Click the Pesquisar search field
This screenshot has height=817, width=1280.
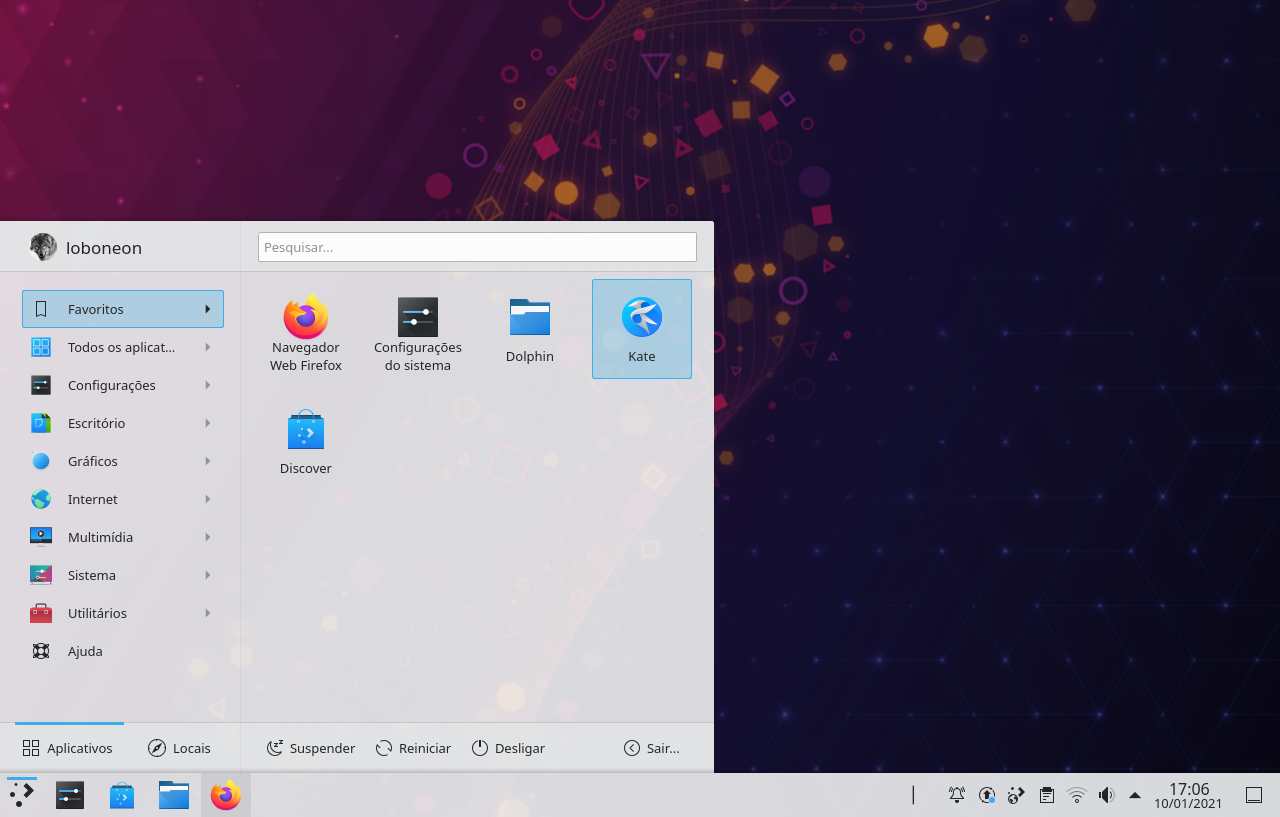pyautogui.click(x=477, y=247)
